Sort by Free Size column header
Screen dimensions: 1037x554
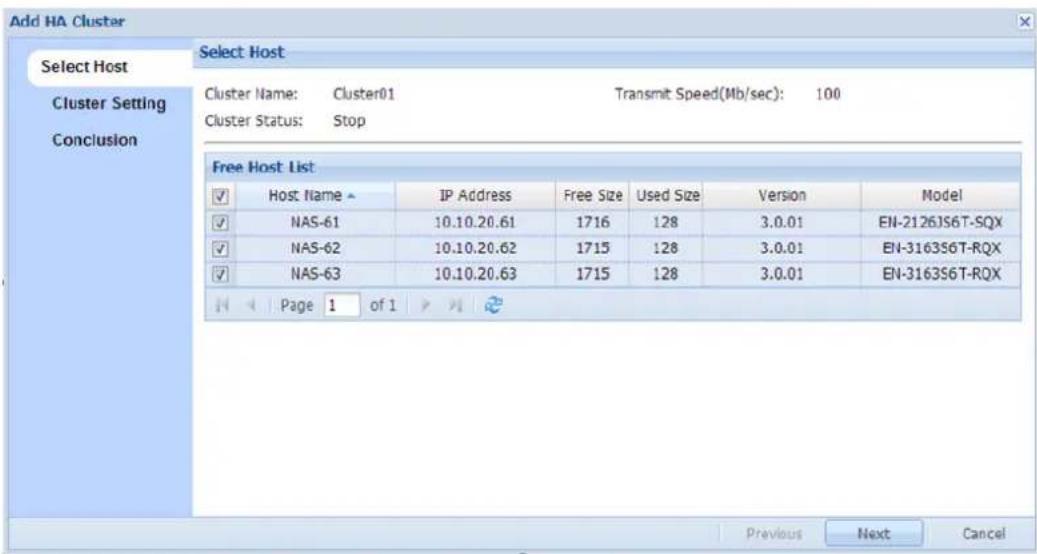[x=593, y=196]
